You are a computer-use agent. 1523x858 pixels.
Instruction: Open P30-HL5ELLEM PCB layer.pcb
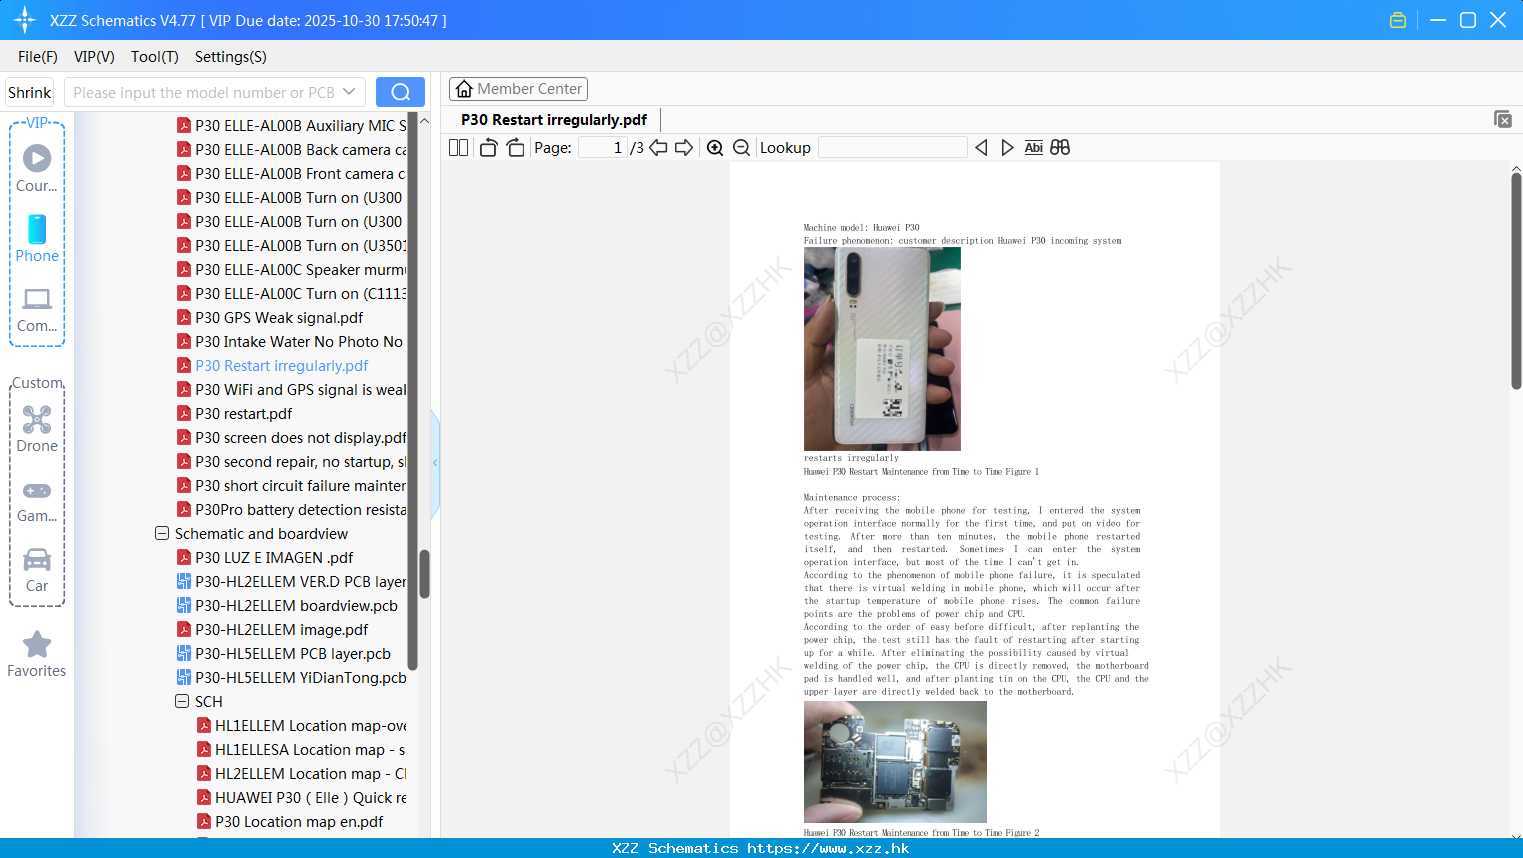pyautogui.click(x=293, y=654)
